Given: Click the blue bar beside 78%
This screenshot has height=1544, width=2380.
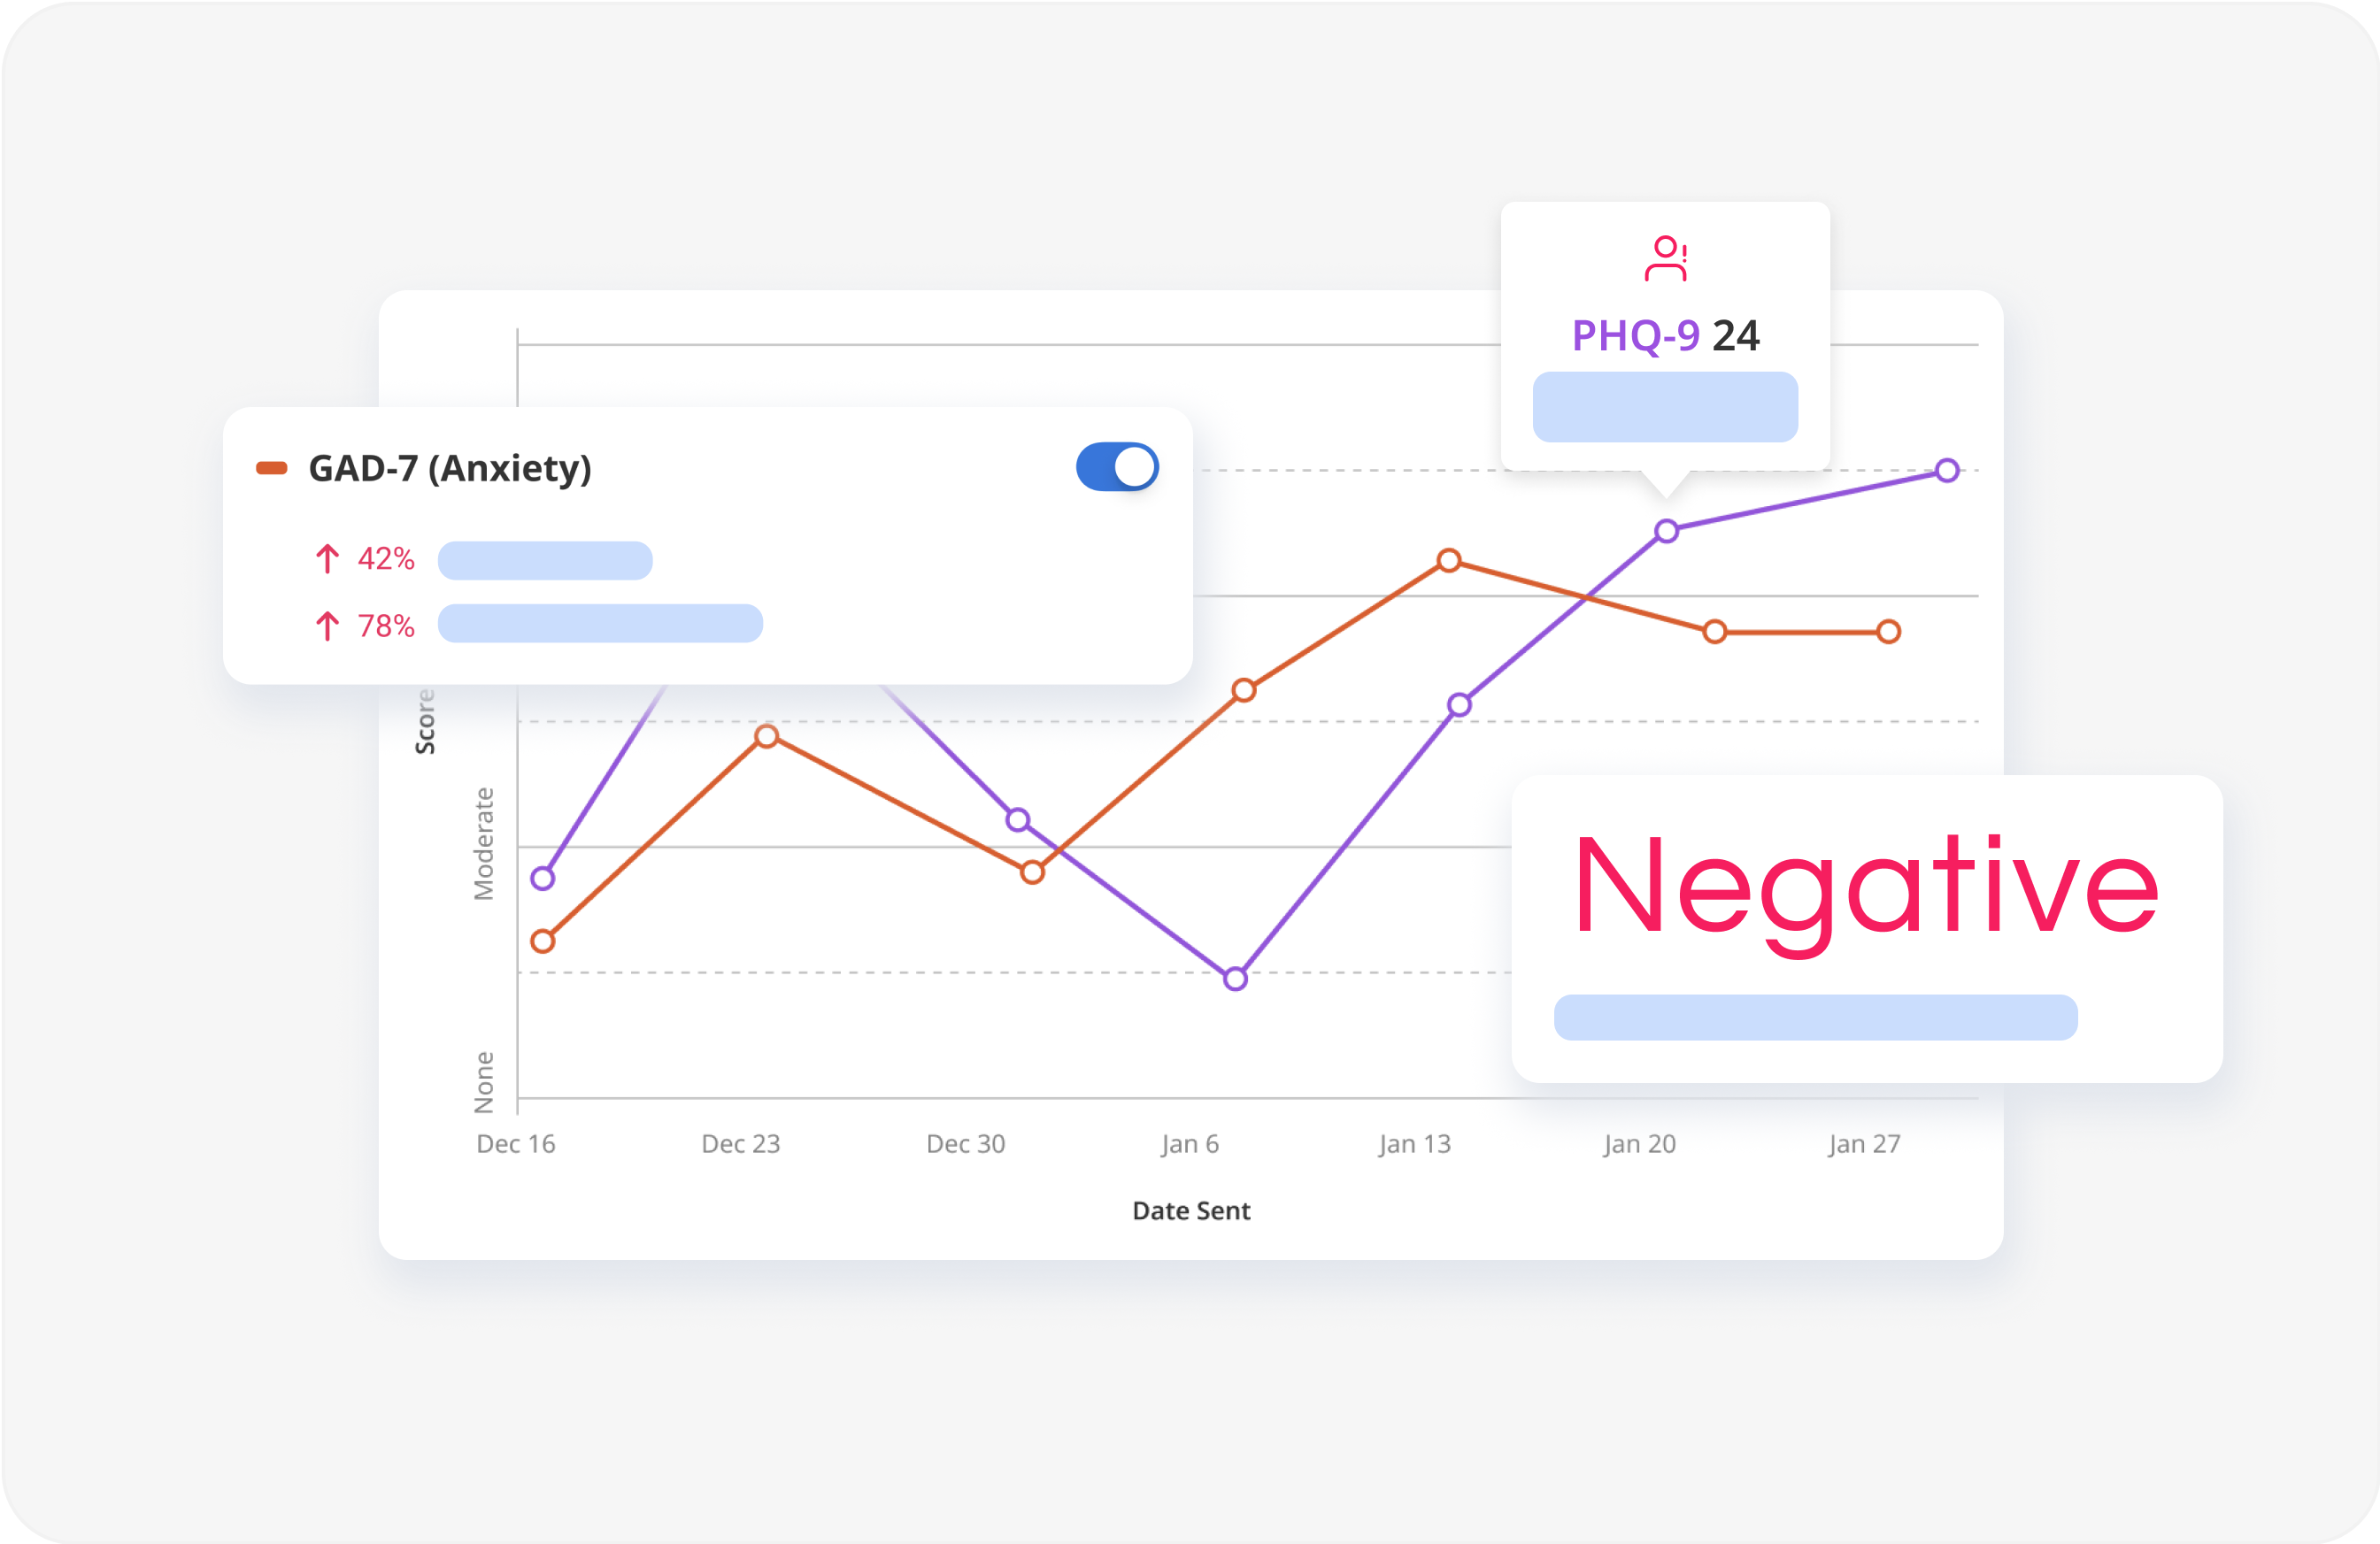Looking at the screenshot, I should pos(600,624).
